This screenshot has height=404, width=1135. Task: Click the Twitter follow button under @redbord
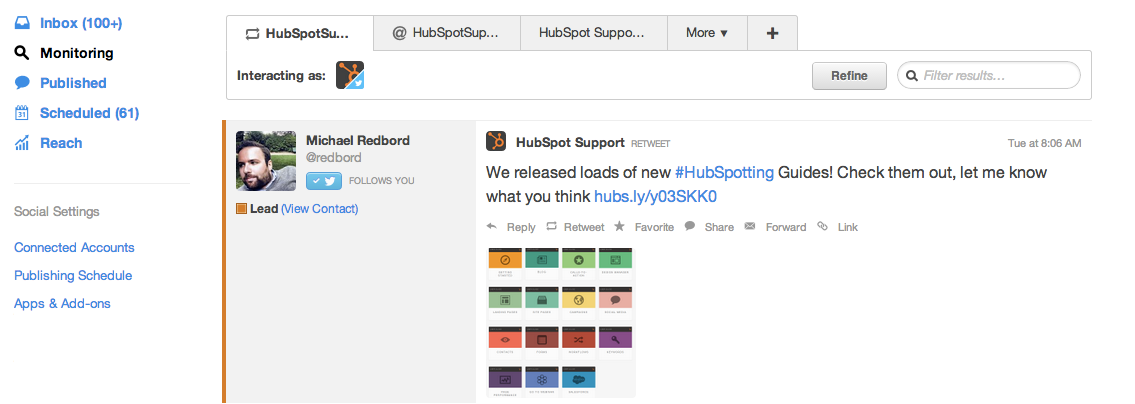click(x=324, y=181)
